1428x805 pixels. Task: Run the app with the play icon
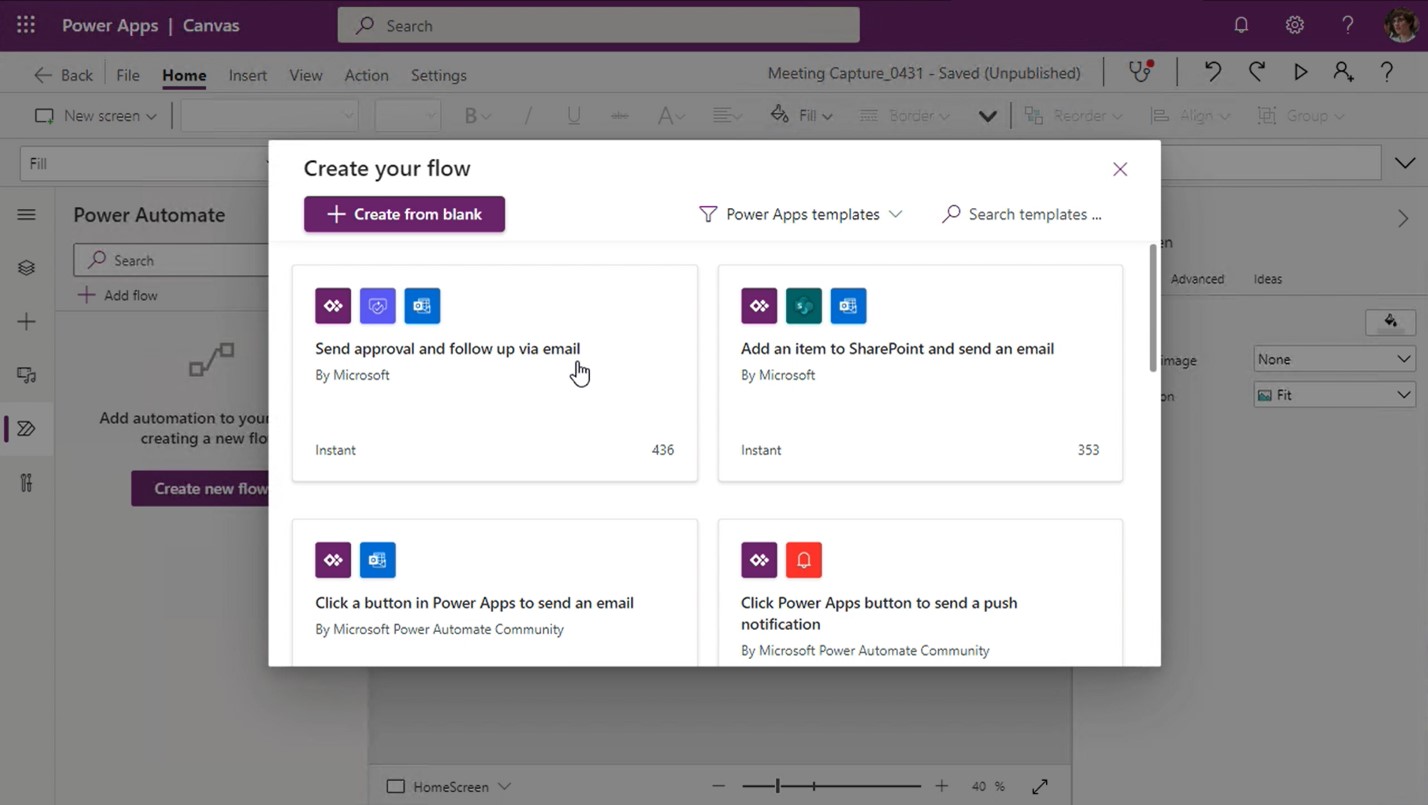click(1300, 71)
